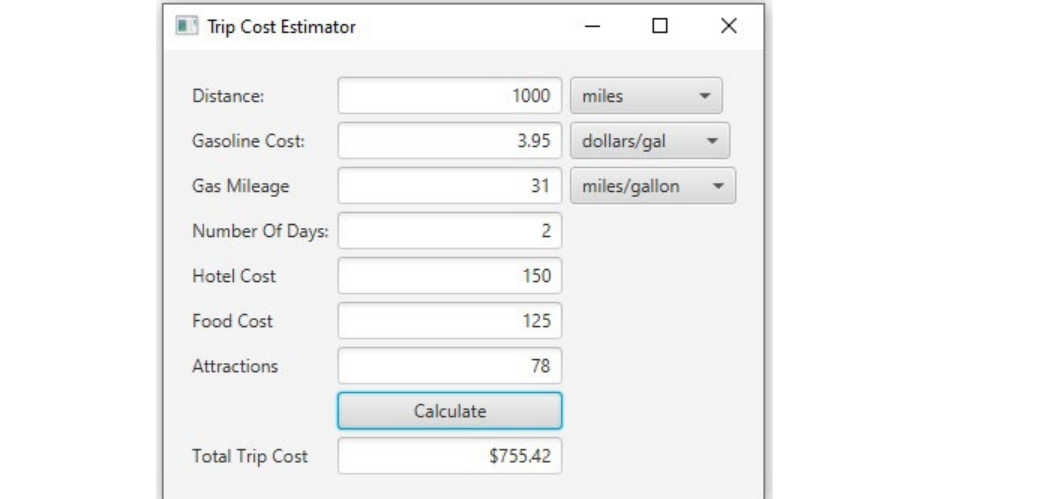Click the Gas Mileage field showing 31

click(450, 186)
